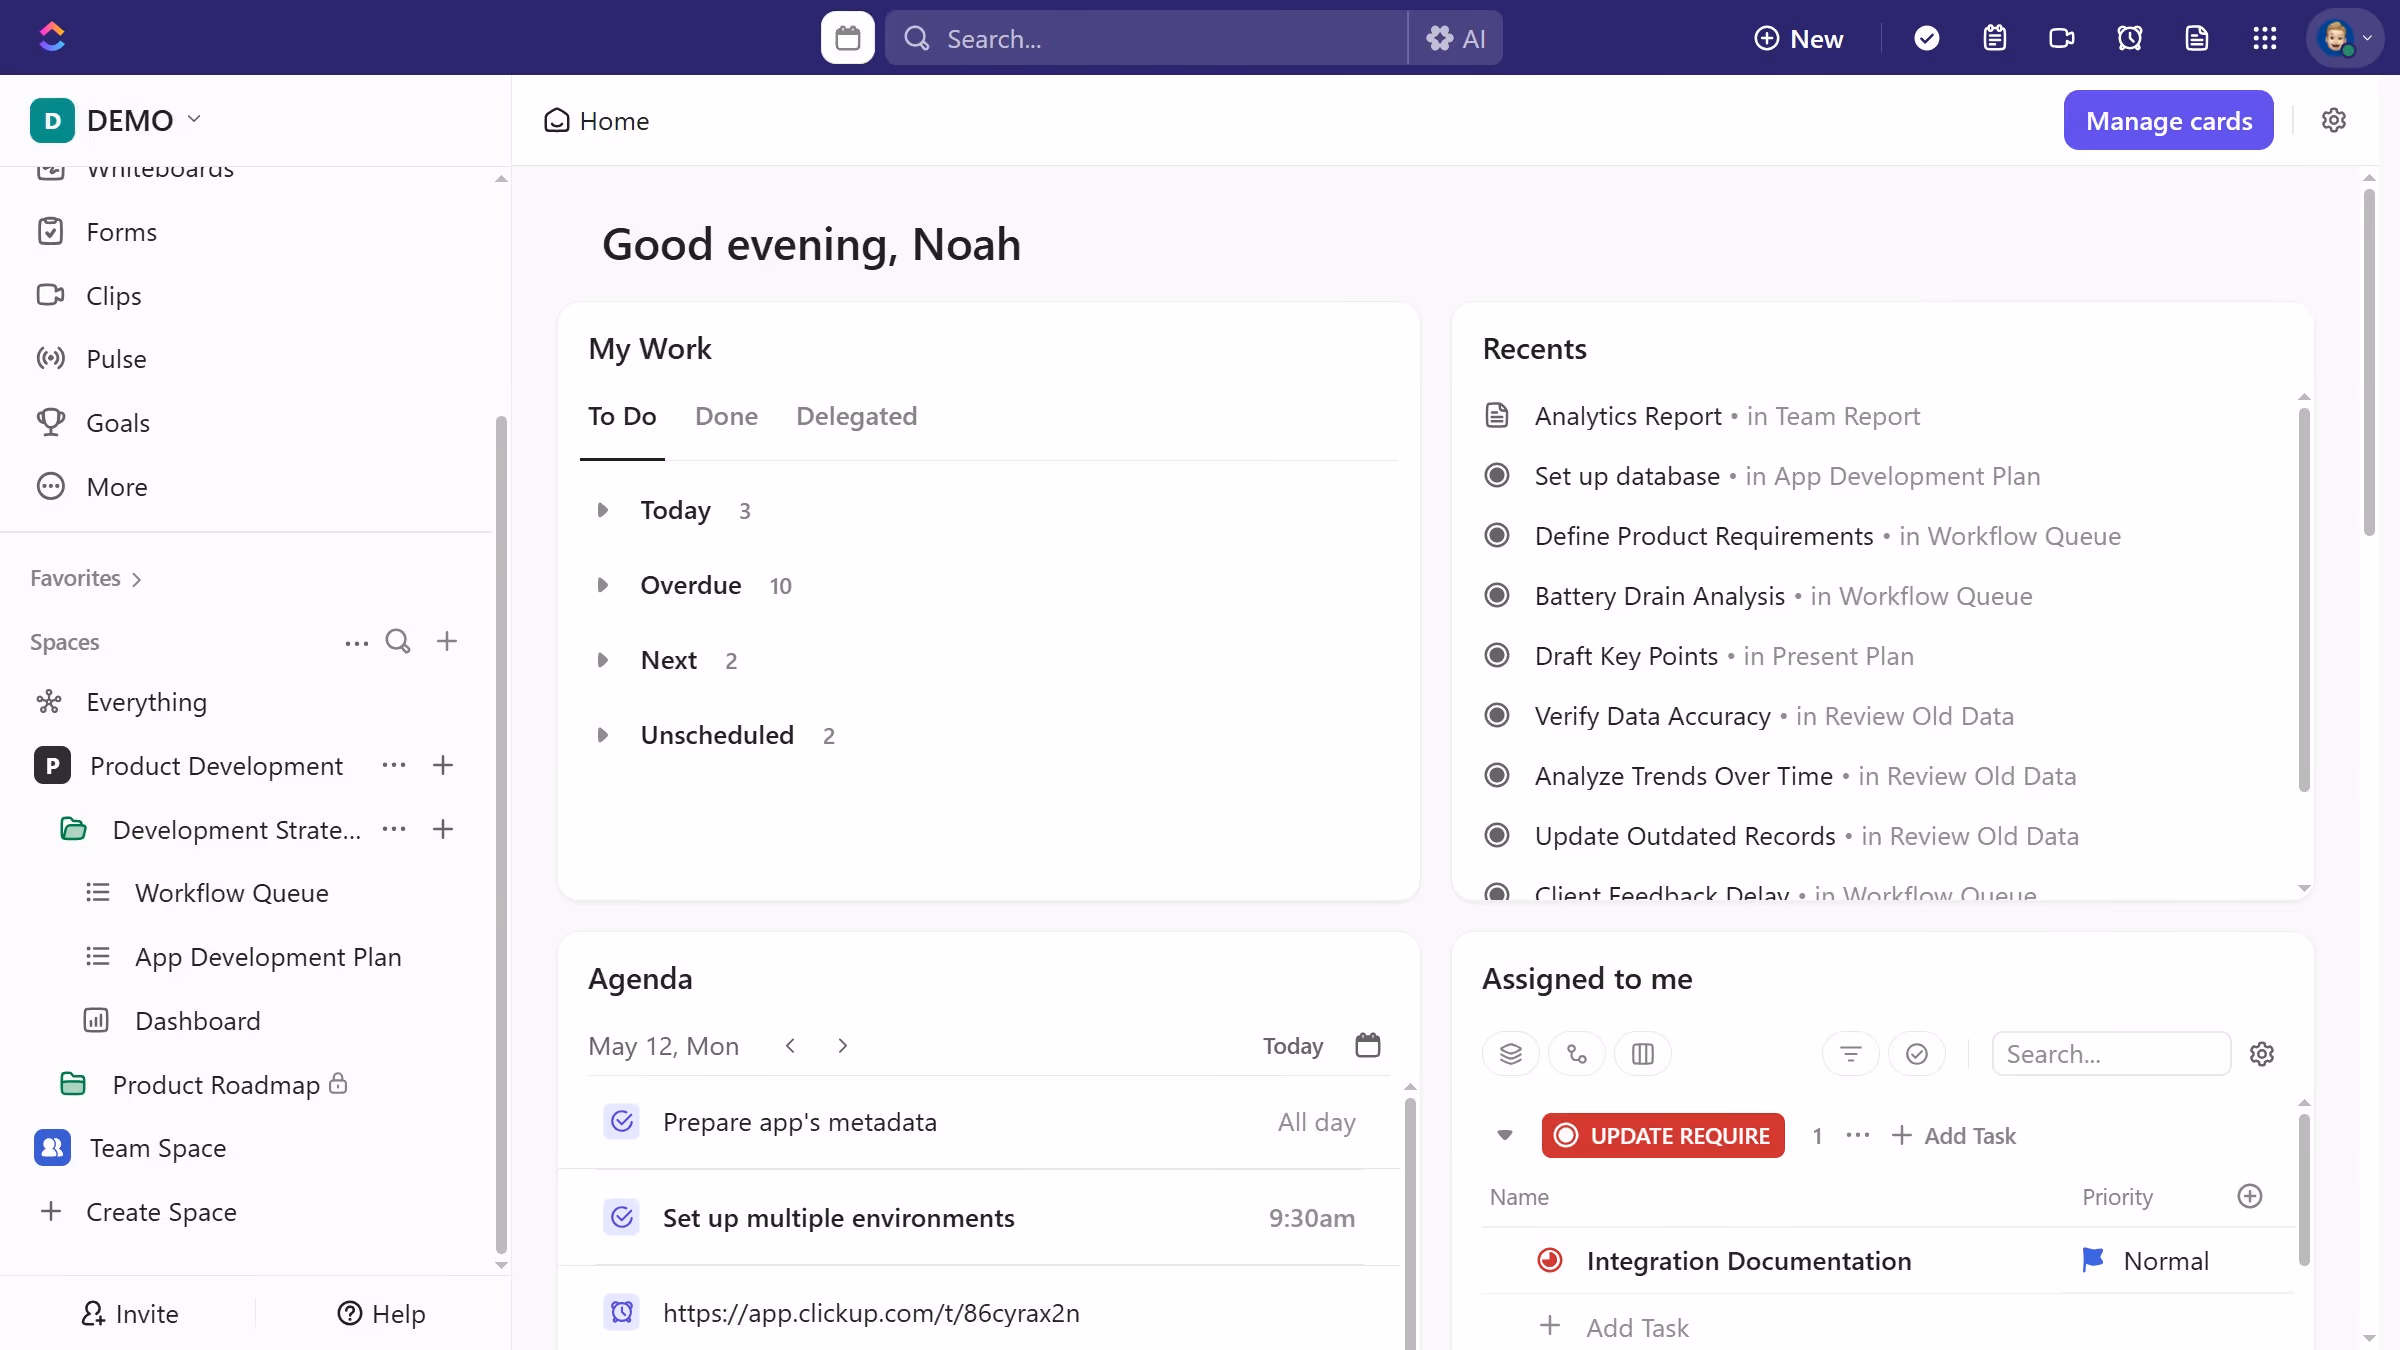Switch to the Done tab
Image resolution: width=2400 pixels, height=1350 pixels.
click(x=726, y=416)
